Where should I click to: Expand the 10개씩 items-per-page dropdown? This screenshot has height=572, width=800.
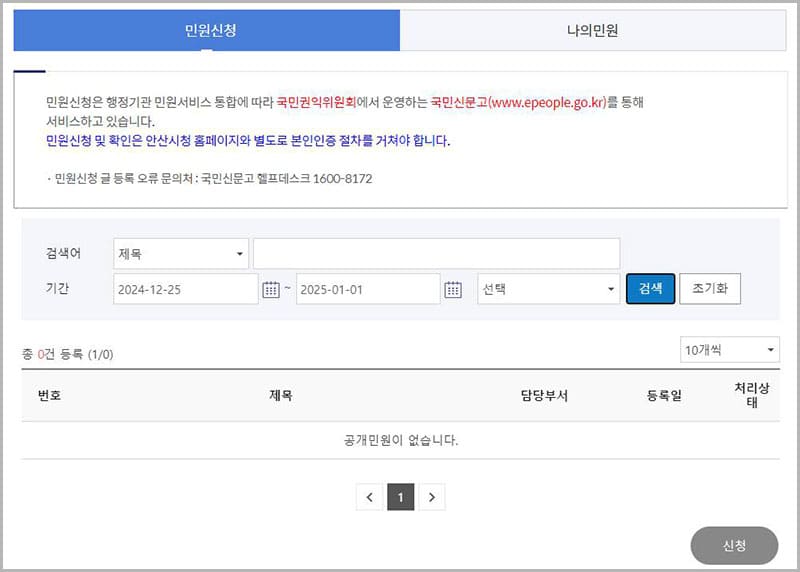[x=729, y=350]
